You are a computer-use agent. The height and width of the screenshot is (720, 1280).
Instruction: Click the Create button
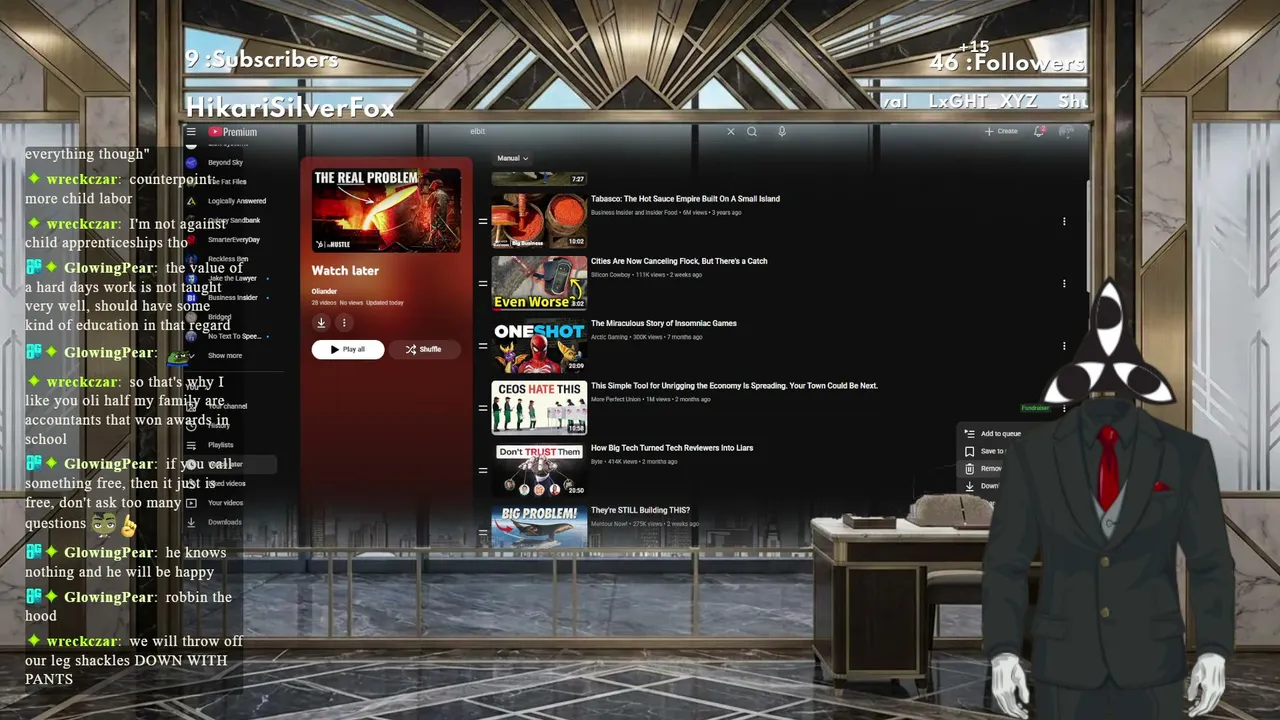pos(1001,132)
